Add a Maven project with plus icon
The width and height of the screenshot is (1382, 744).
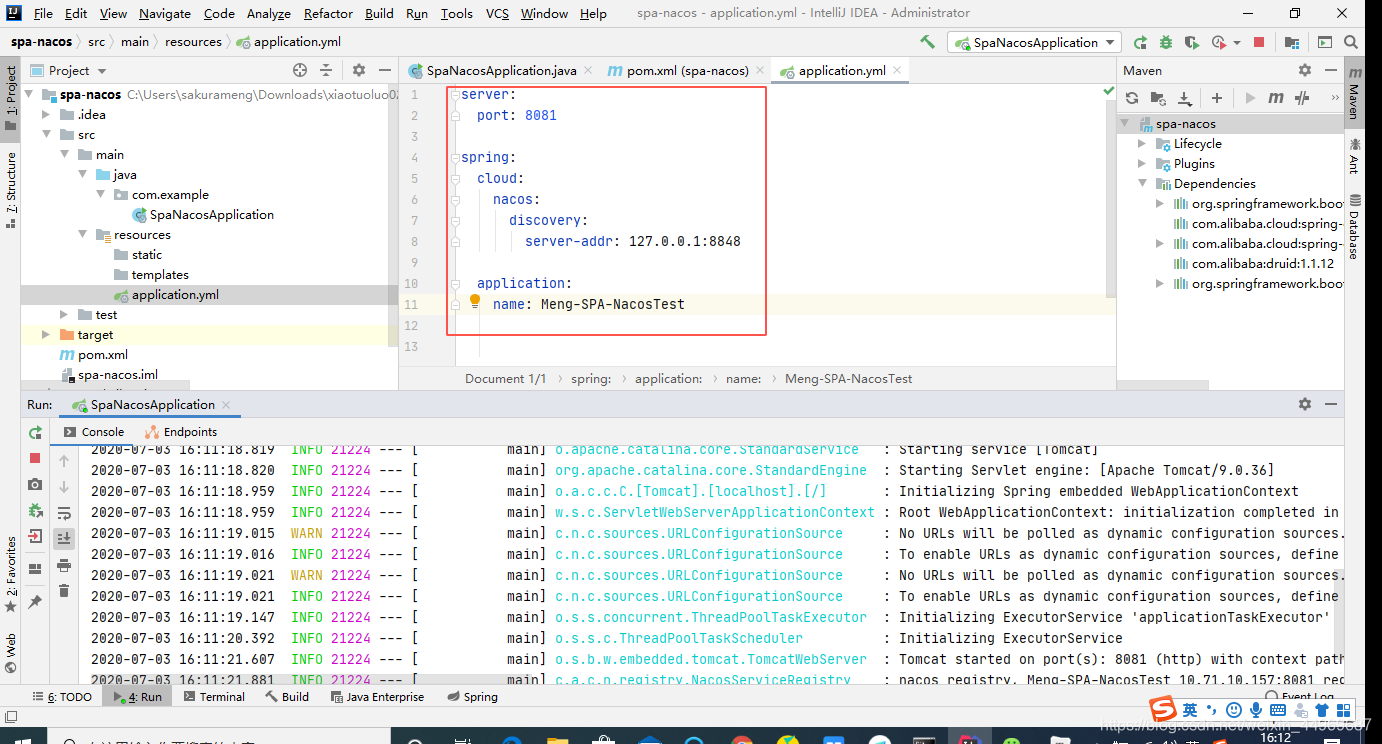click(x=1217, y=98)
